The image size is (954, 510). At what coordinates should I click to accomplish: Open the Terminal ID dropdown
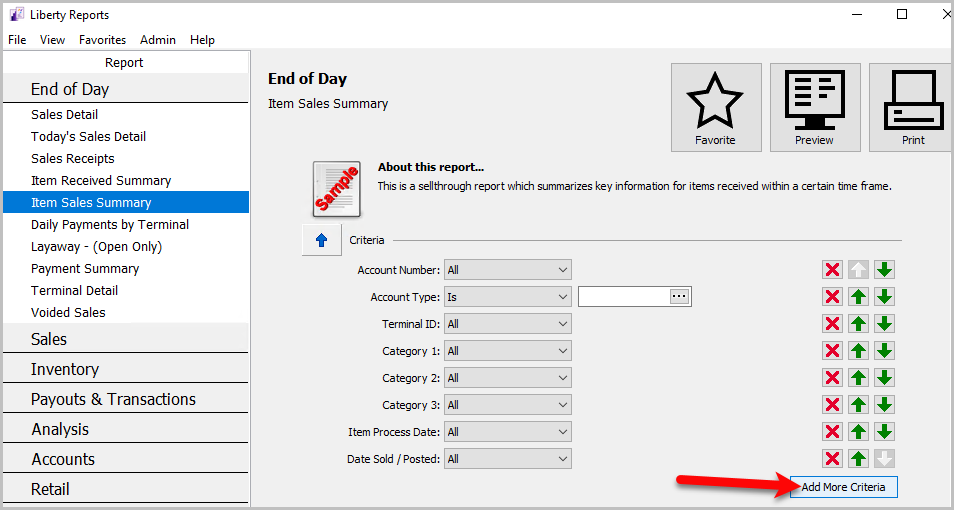click(508, 324)
